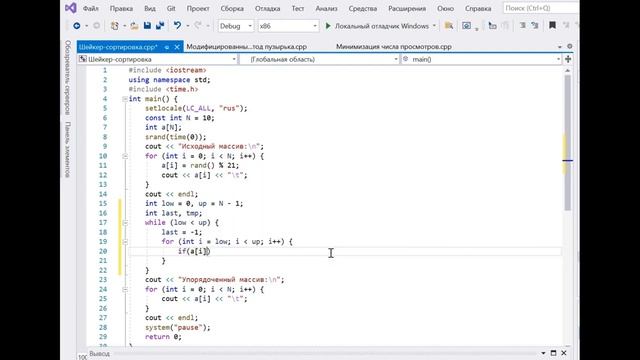Place cursor on line 20 if(a[i]) code
Screen dimensions: 640x360
point(194,251)
